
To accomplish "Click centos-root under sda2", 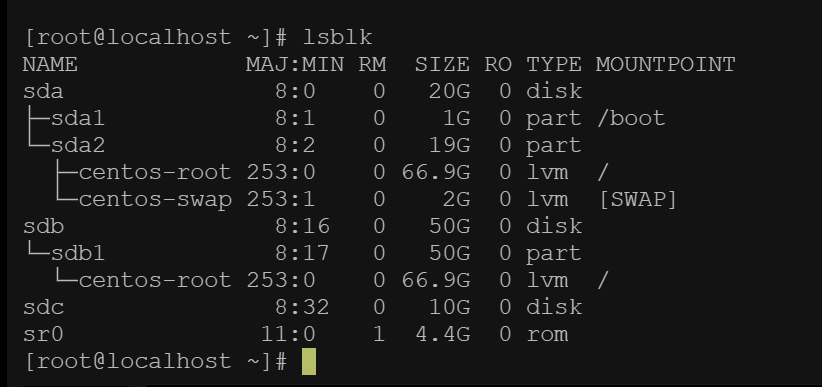I will point(155,173).
